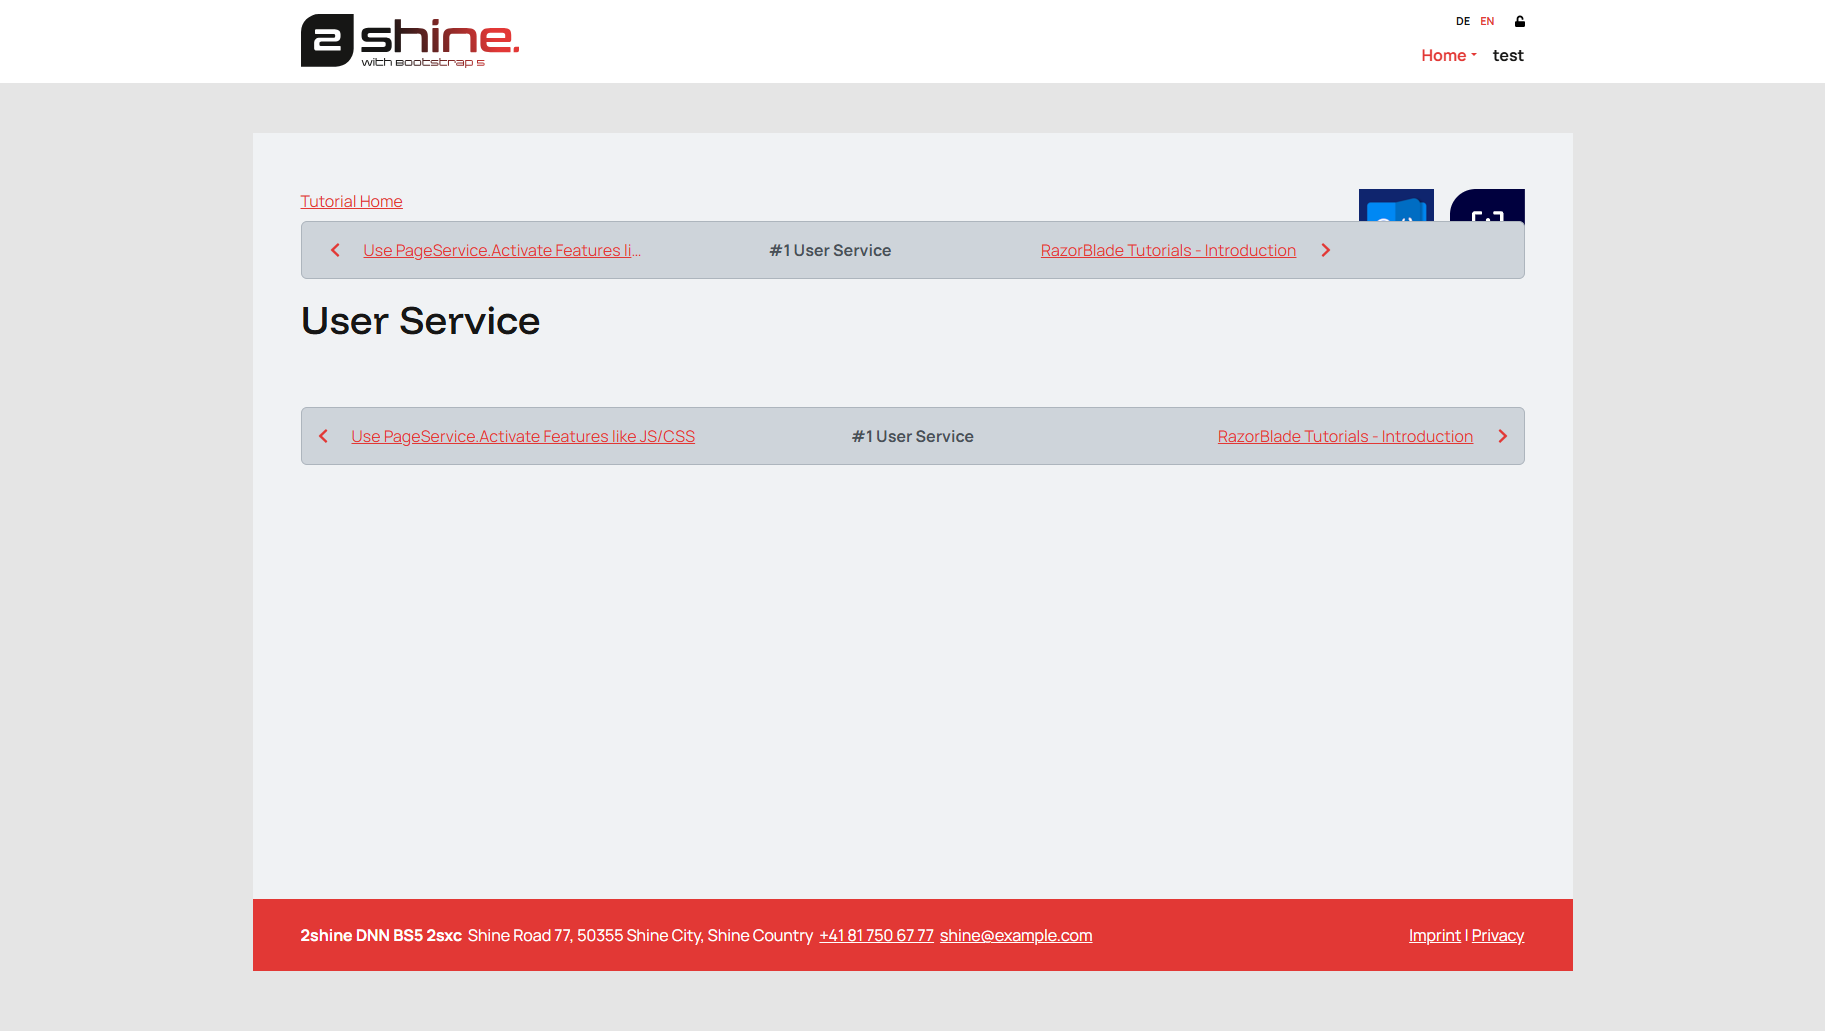Call the +41 81 750 67 77 number
The image size is (1825, 1031).
(876, 935)
